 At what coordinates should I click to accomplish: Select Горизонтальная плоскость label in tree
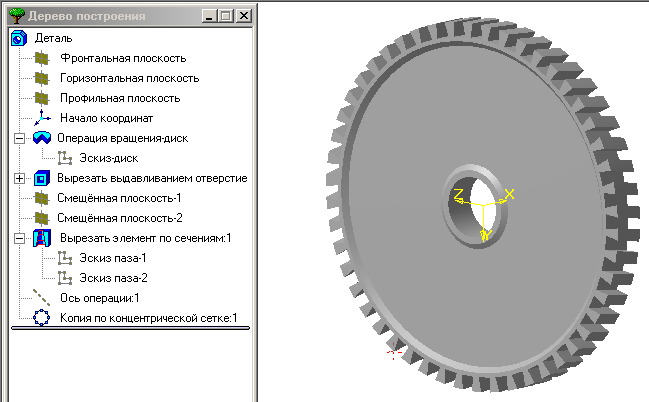130,78
